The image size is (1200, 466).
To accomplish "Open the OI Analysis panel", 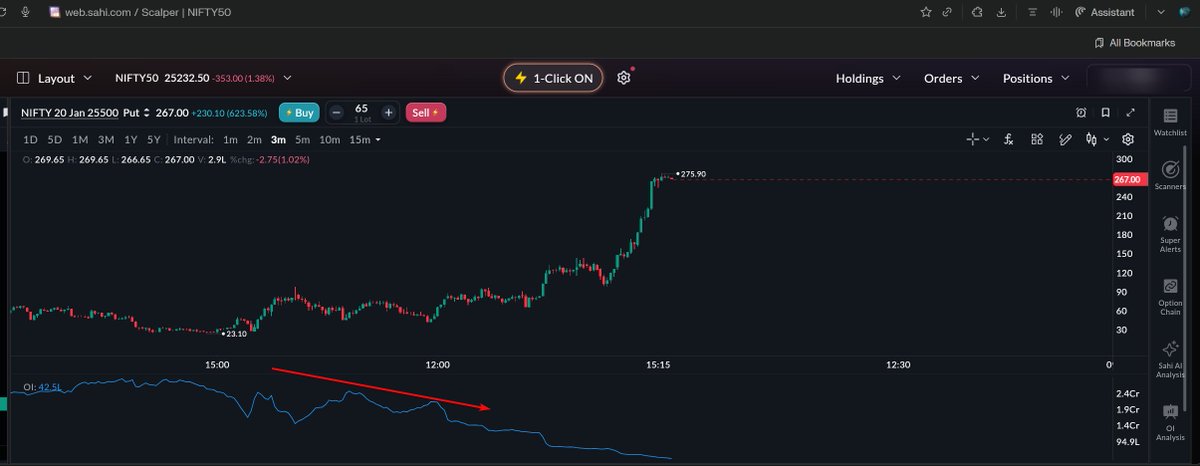I will coord(1170,422).
